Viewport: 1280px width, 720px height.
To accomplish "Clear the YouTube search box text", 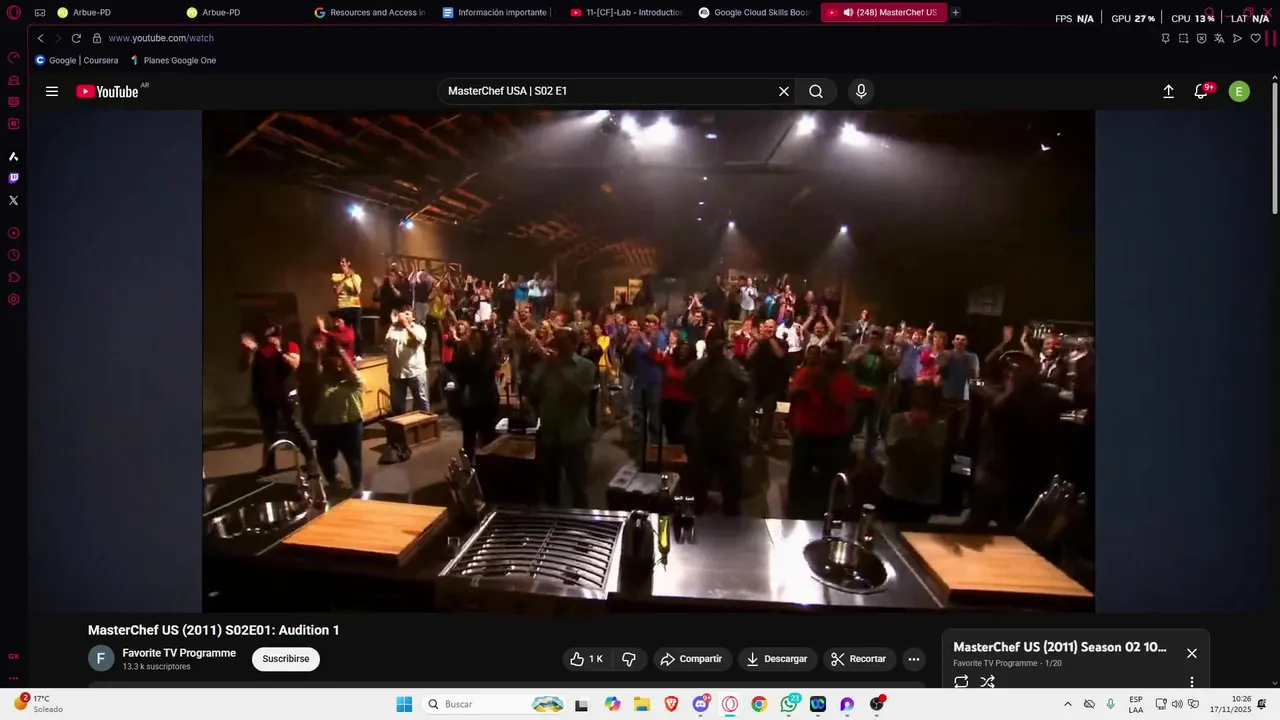I will coord(784,91).
